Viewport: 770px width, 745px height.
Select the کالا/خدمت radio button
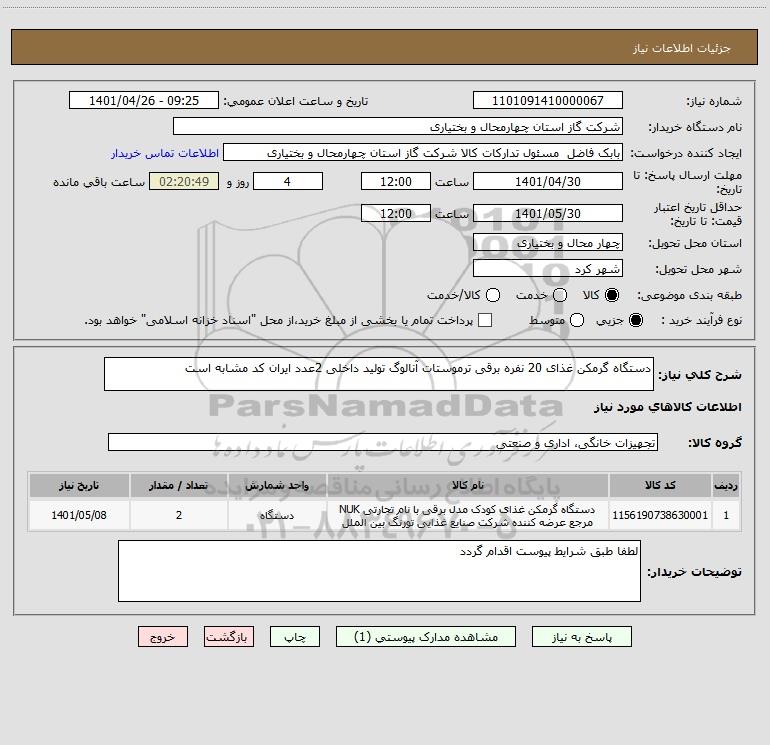pos(493,295)
